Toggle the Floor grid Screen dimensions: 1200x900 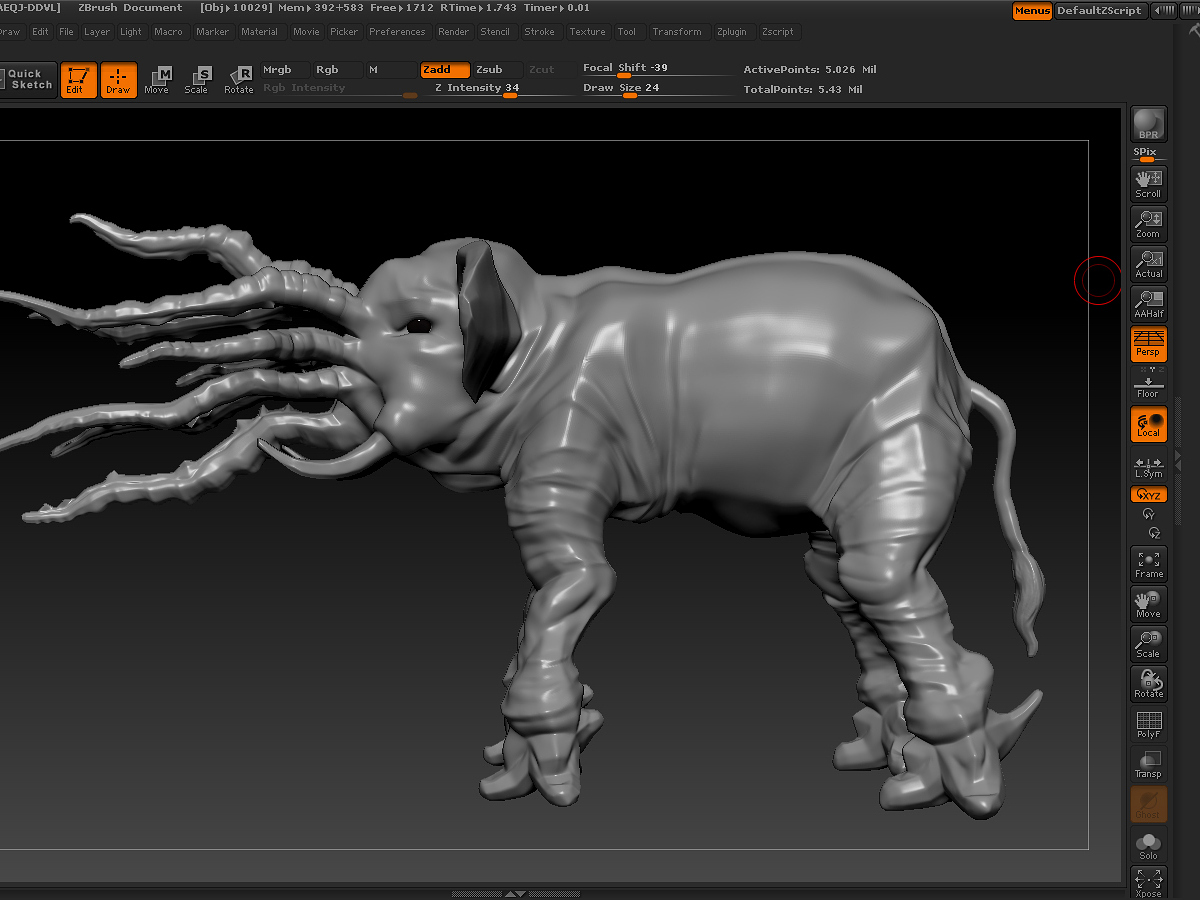pyautogui.click(x=1148, y=385)
